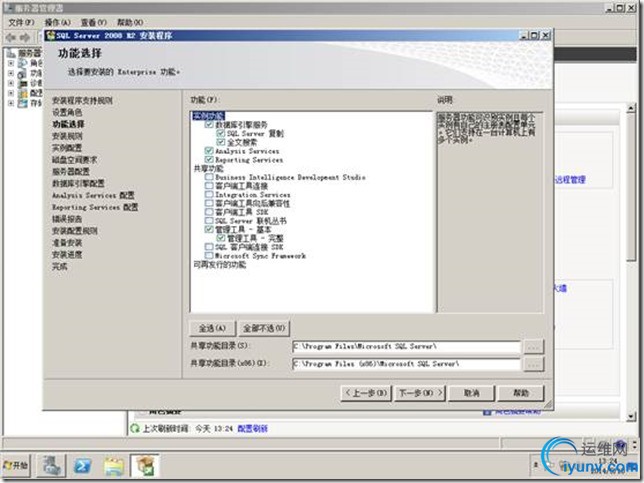Click the 磁盘空间要求 step
644x483 pixels.
pos(74,159)
